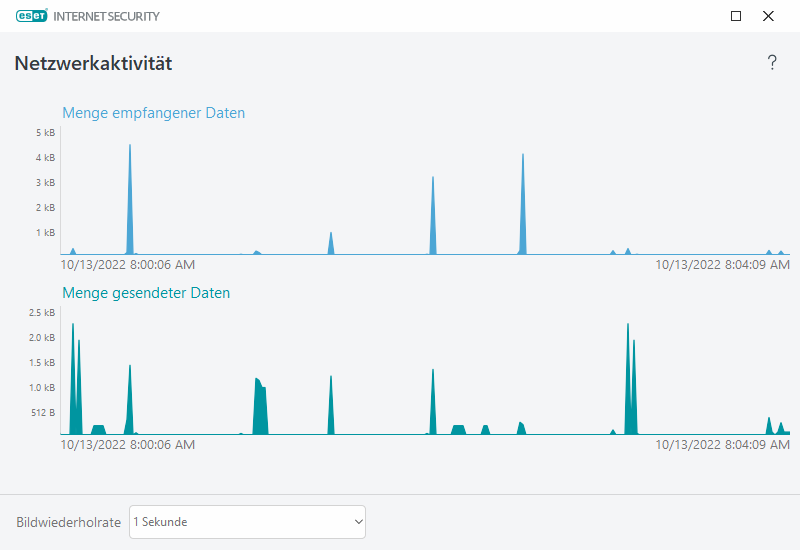Click the tallest received data peak near 4 kB
The width and height of the screenshot is (800, 550).
(x=130, y=199)
